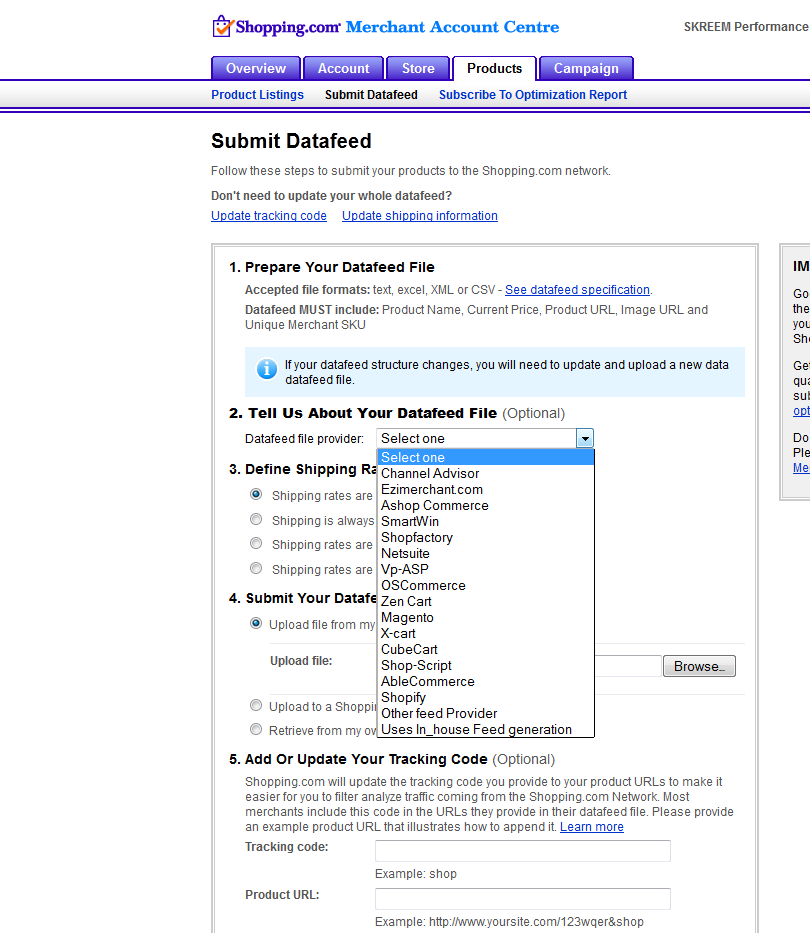810x933 pixels.
Task: Select Other feed Provider option
Action: click(486, 713)
